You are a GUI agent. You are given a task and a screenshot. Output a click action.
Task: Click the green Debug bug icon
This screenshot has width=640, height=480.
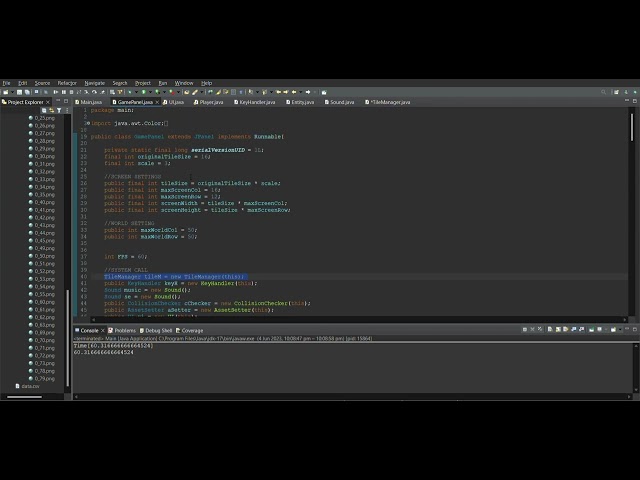[x=130, y=92]
